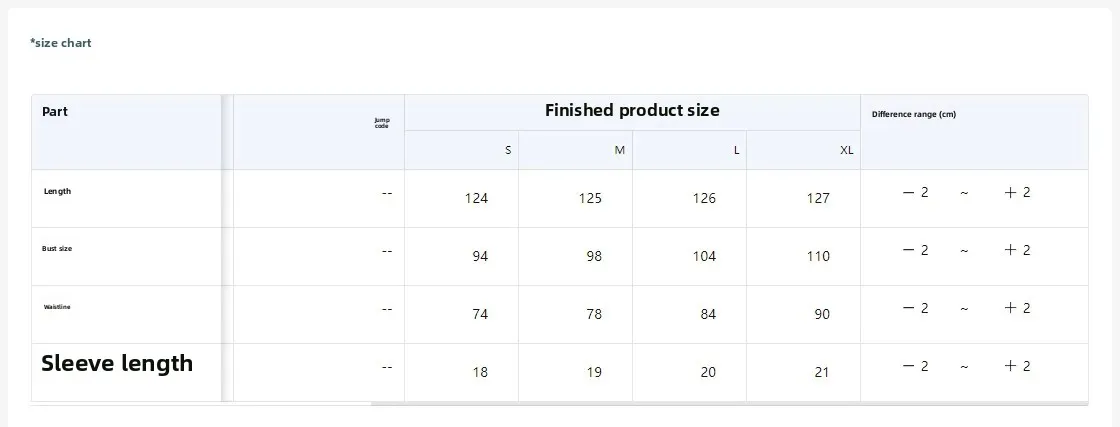Viewport: 1120px width, 427px height.
Task: Select the "Waistline" row label
Action: point(57,307)
